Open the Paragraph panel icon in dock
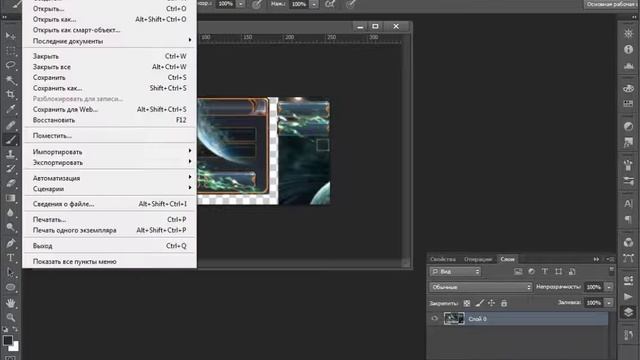The width and height of the screenshot is (640, 360). tap(628, 220)
